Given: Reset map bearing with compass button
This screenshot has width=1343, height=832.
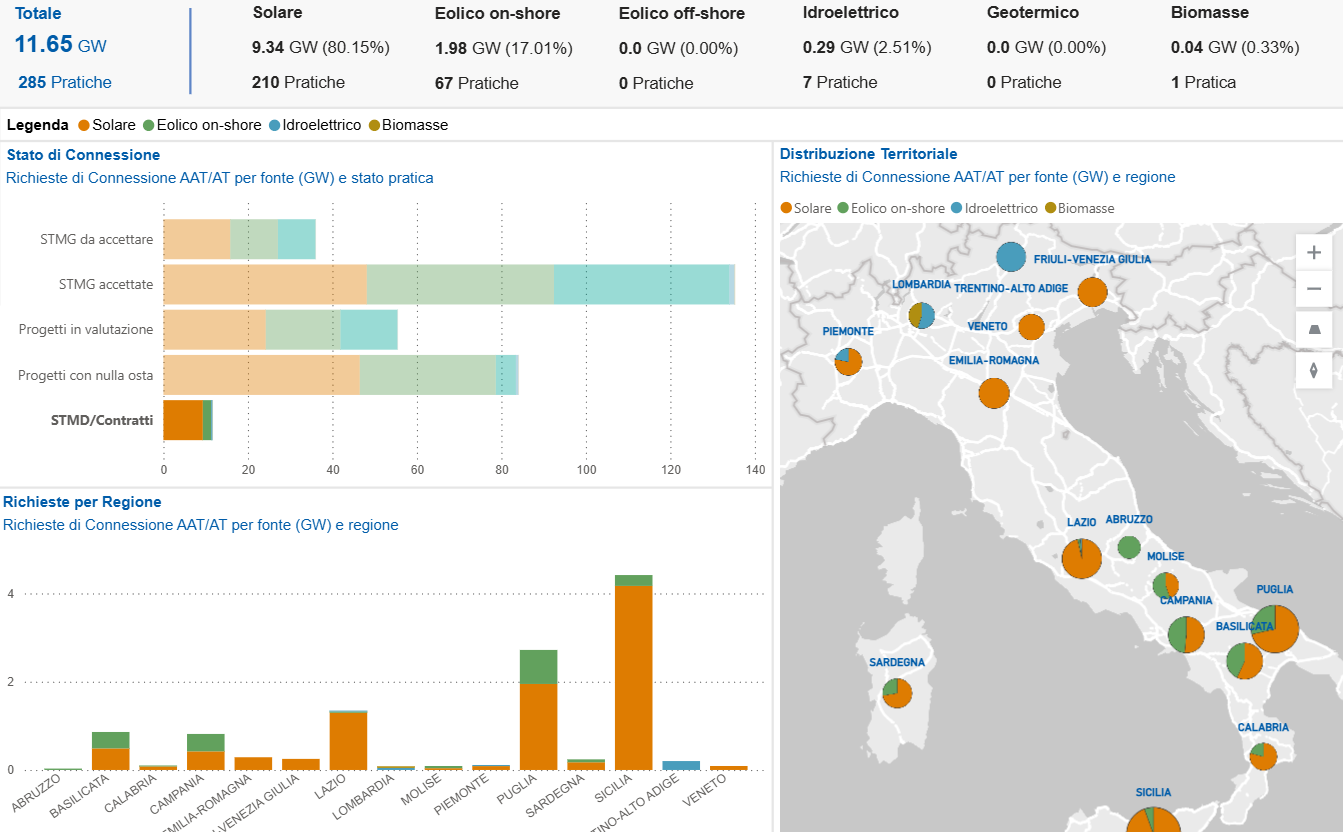Looking at the screenshot, I should pos(1313,369).
